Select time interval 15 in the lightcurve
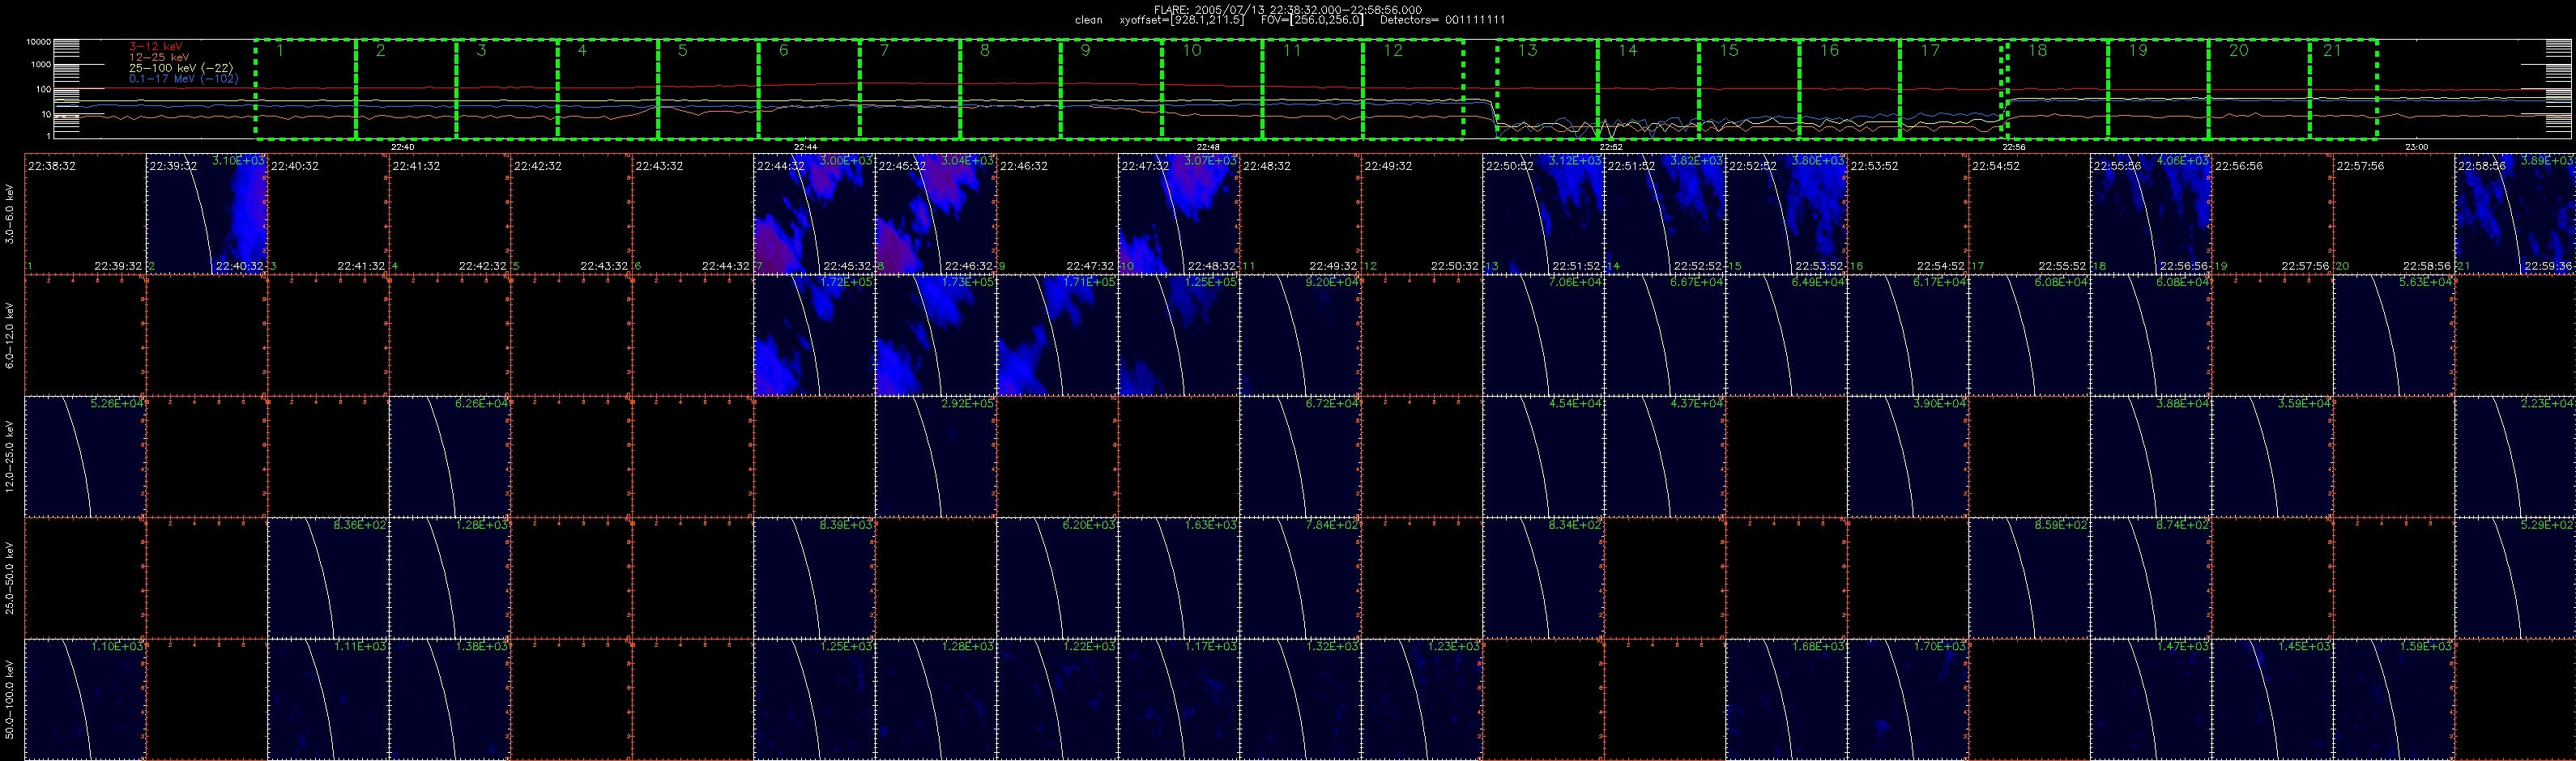Viewport: 2576px width, 761px height. coord(1749,89)
